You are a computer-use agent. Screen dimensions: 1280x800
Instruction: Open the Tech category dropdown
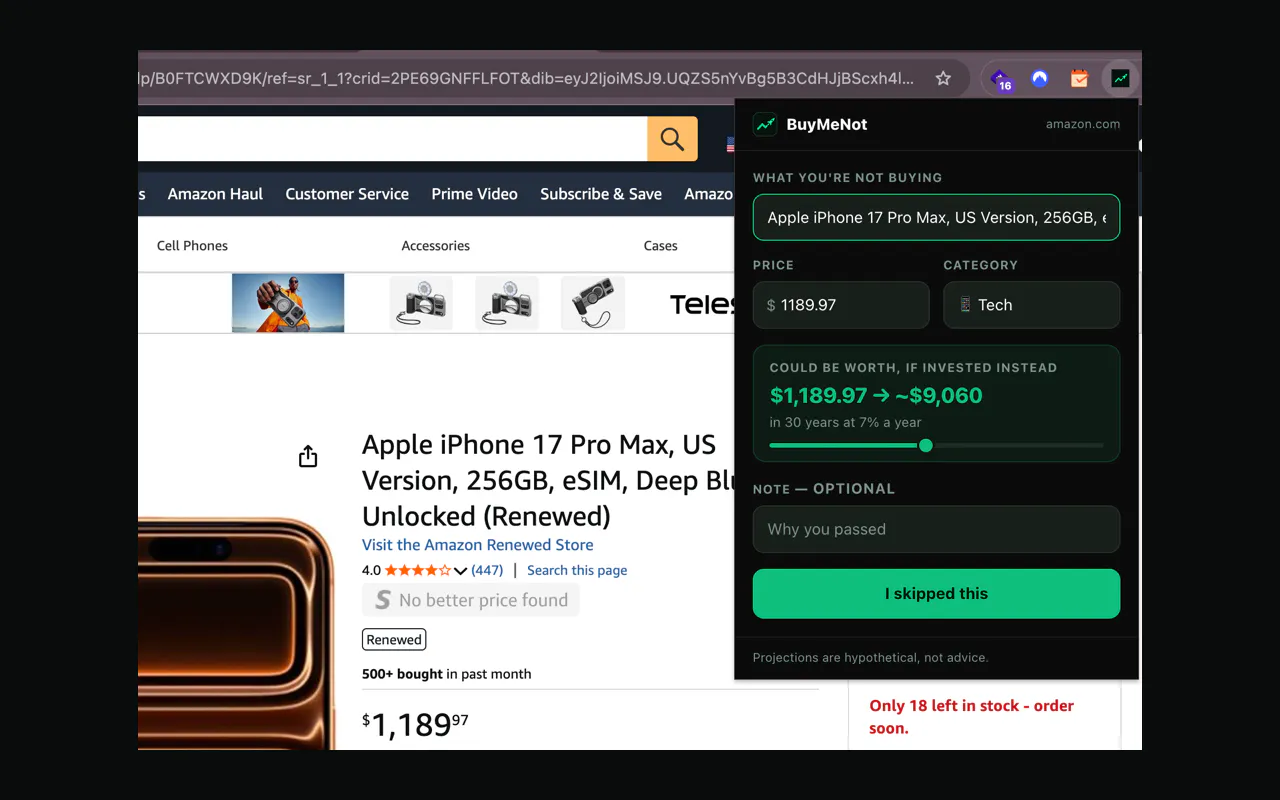[1031, 305]
